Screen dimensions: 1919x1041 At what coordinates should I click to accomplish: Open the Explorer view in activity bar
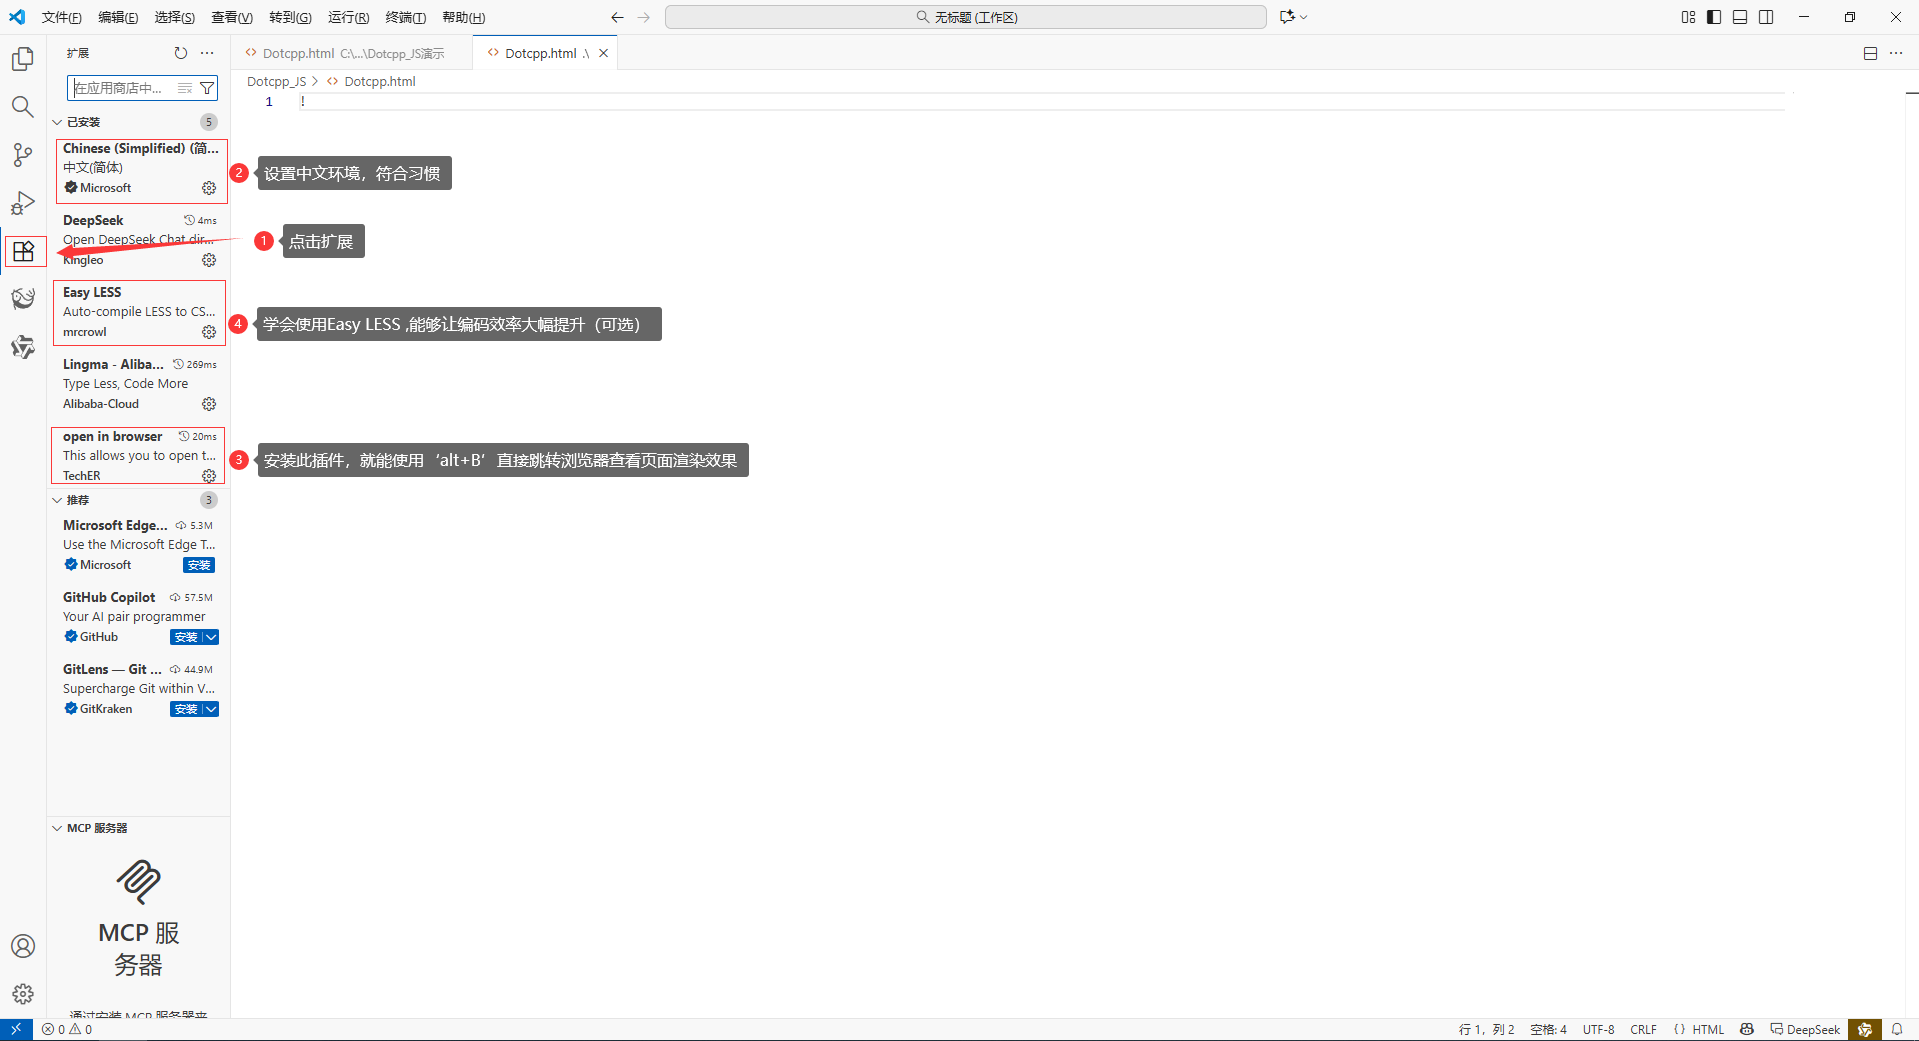pyautogui.click(x=23, y=59)
